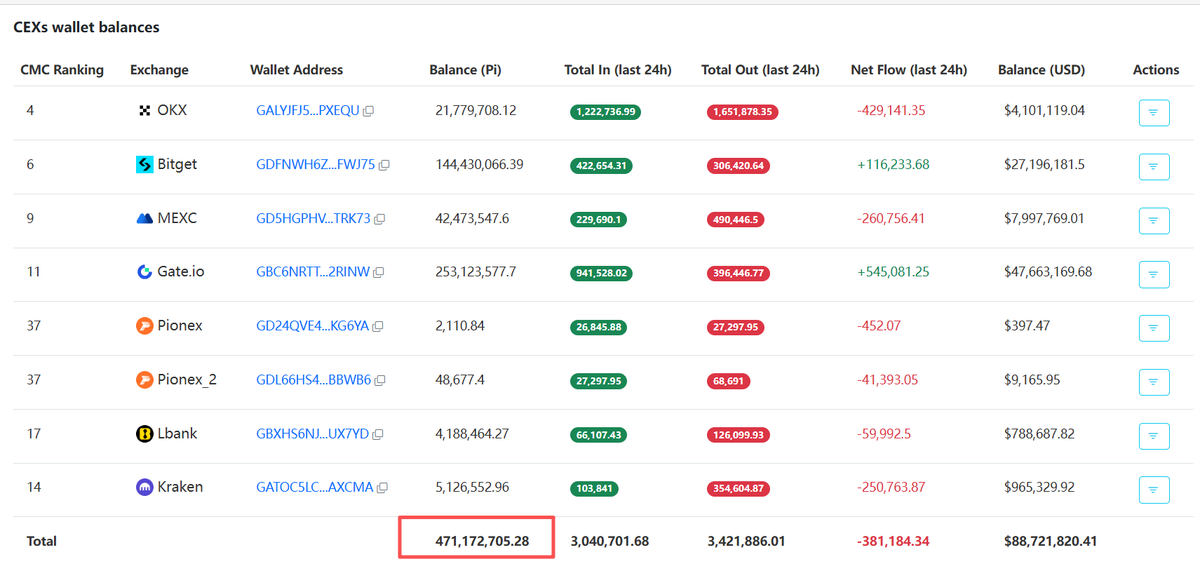Click the Balance (Pi) column header
This screenshot has height=564, width=1200.
click(x=465, y=70)
